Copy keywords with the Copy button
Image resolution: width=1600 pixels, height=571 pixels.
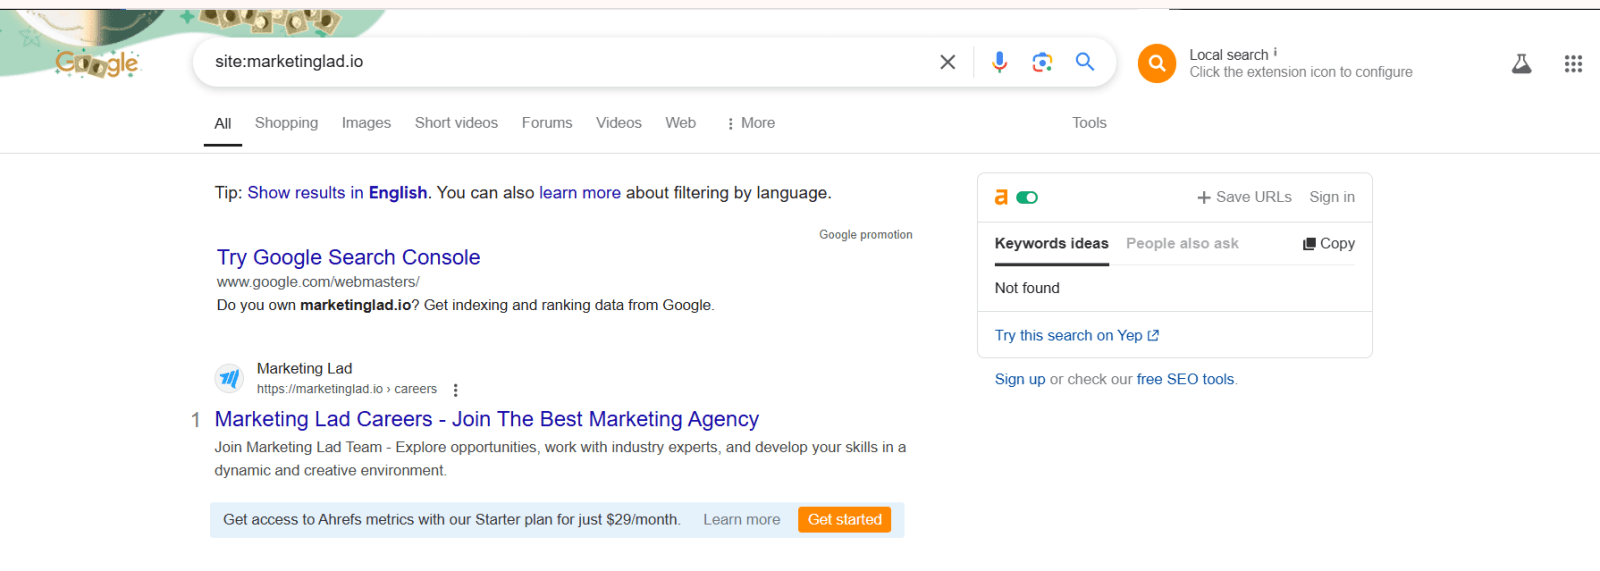1329,243
